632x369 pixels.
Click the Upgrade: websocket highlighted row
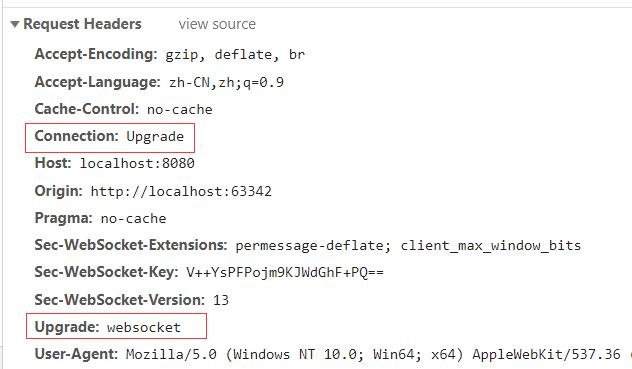click(x=116, y=326)
